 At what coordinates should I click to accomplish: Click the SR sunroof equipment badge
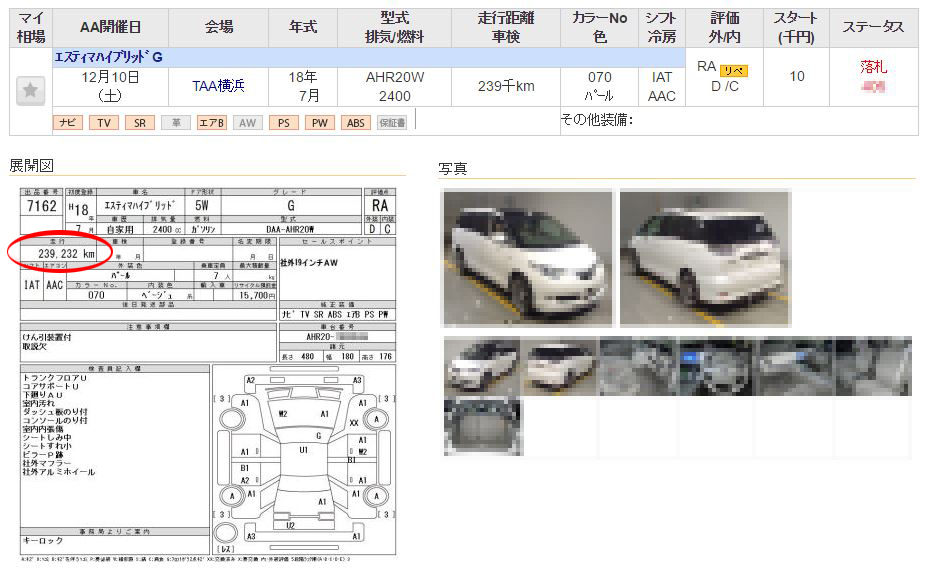(x=140, y=123)
